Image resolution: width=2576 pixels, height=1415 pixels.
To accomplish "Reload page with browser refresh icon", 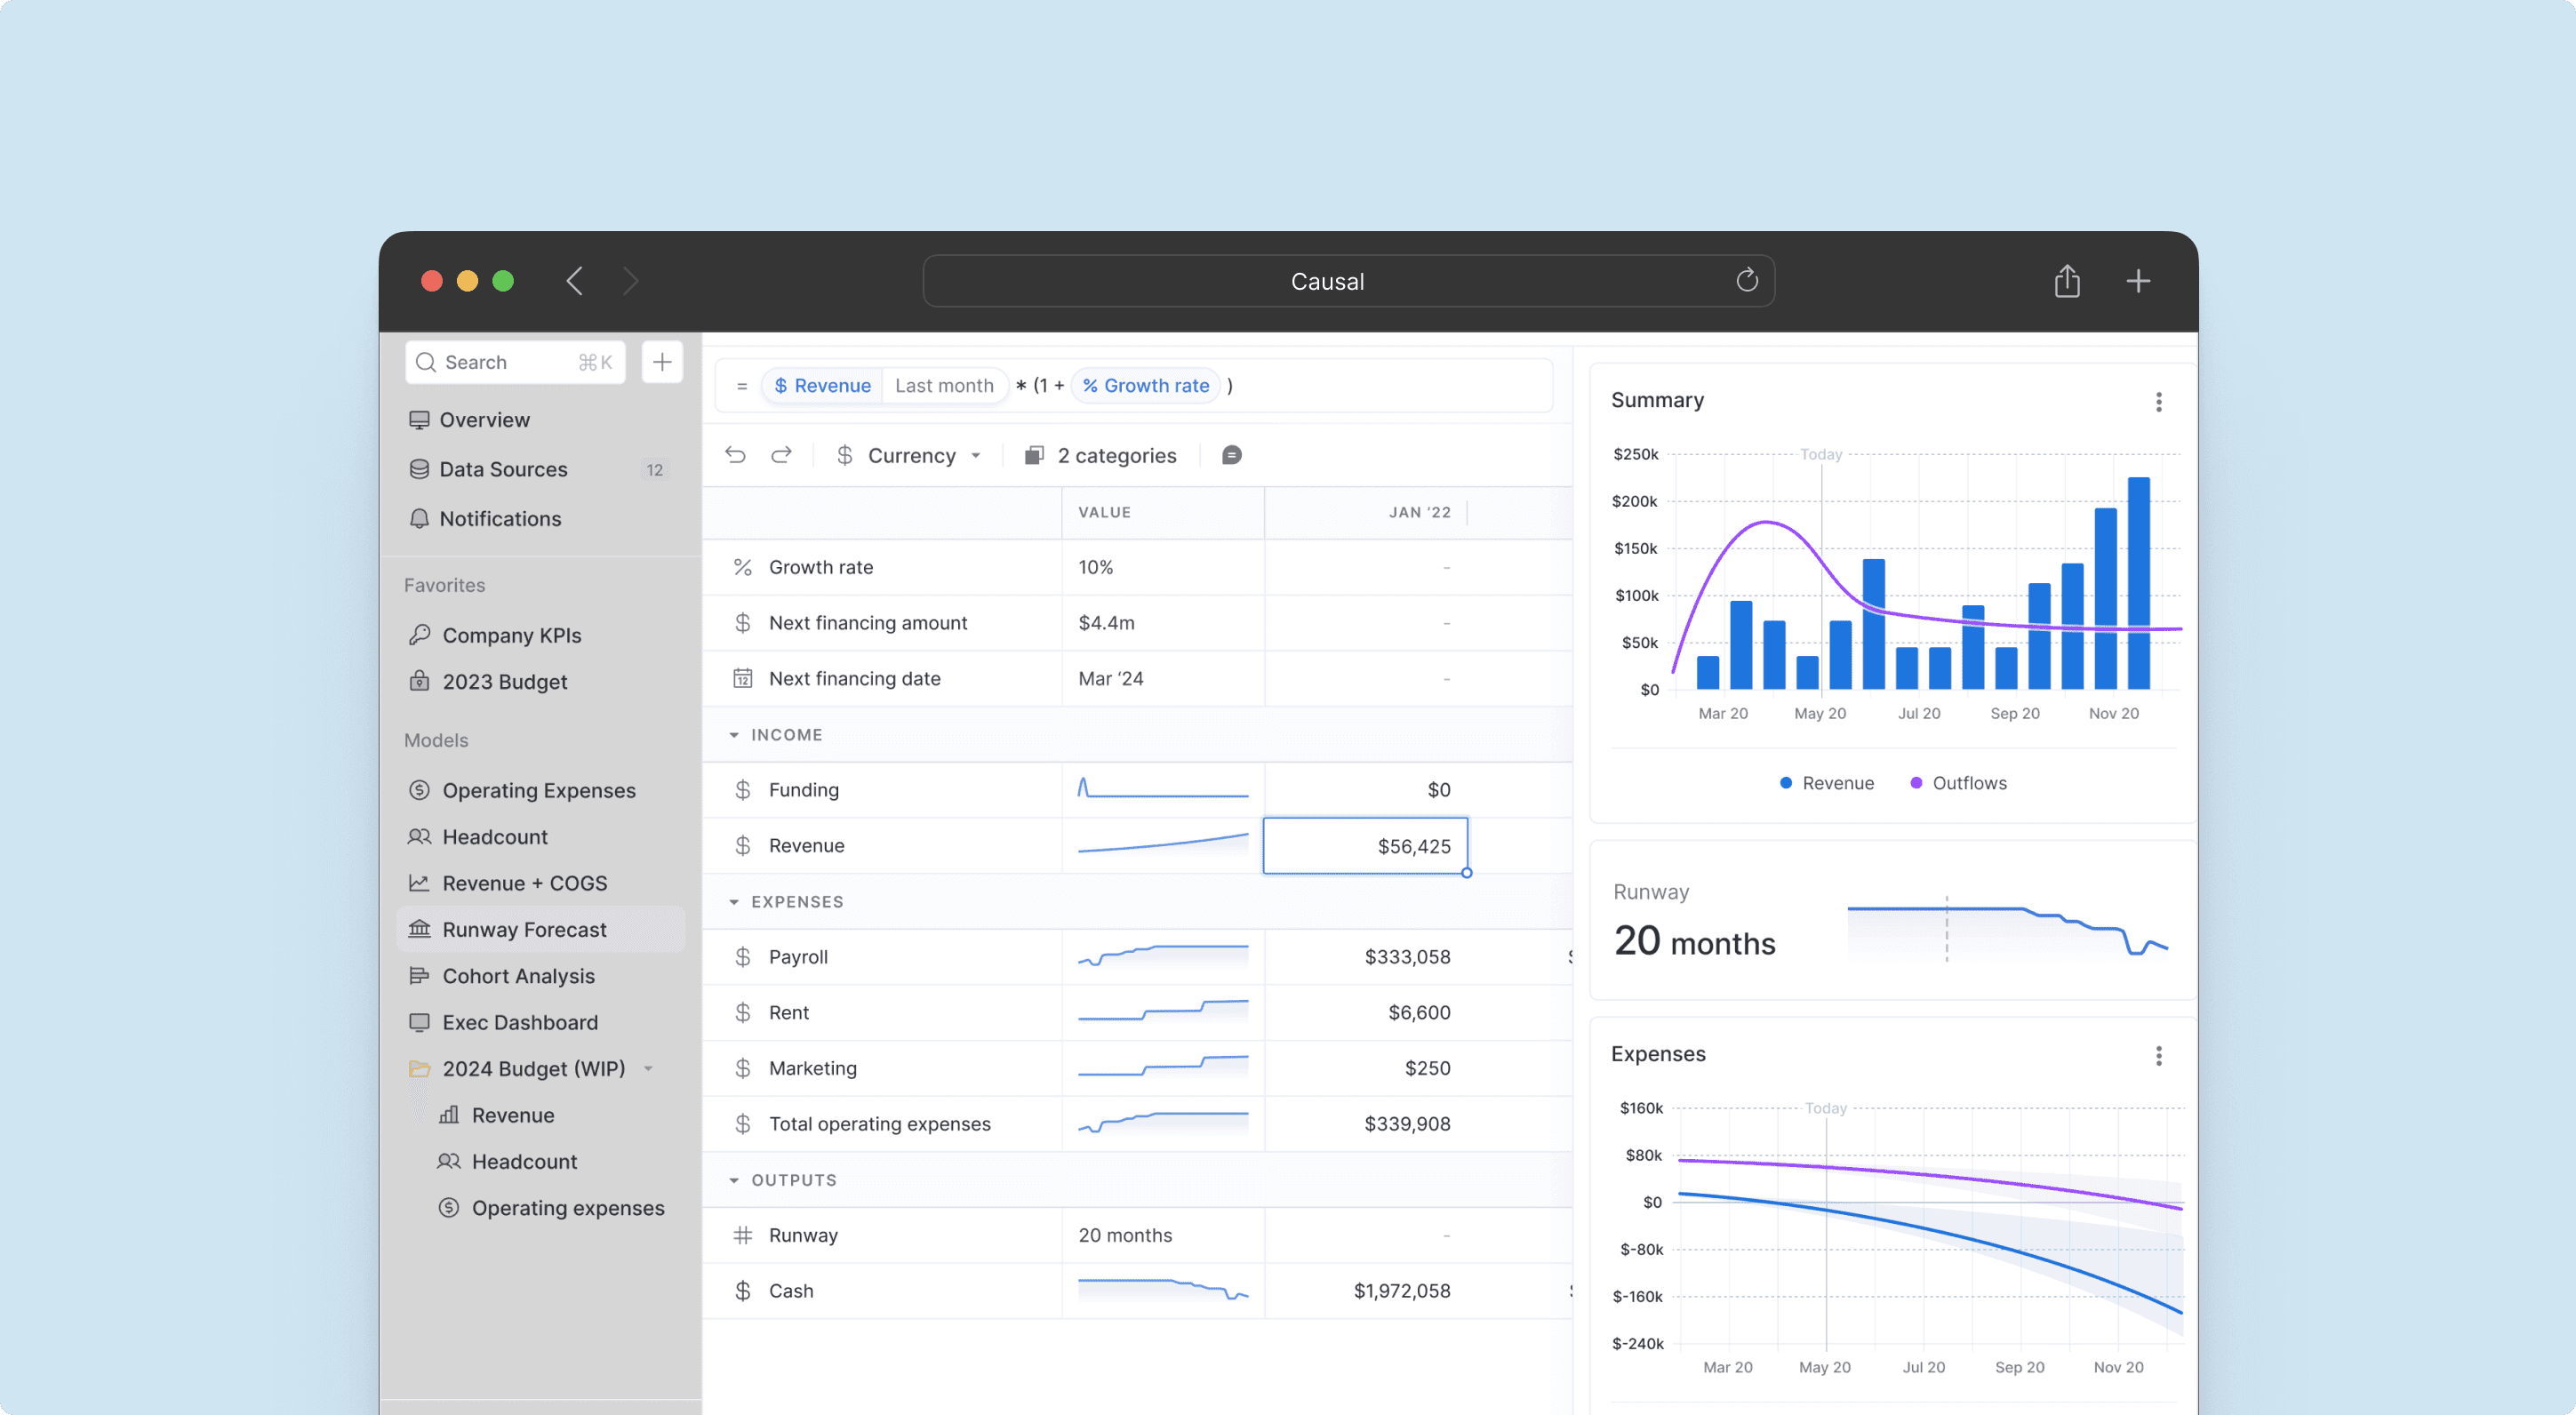I will click(1747, 280).
